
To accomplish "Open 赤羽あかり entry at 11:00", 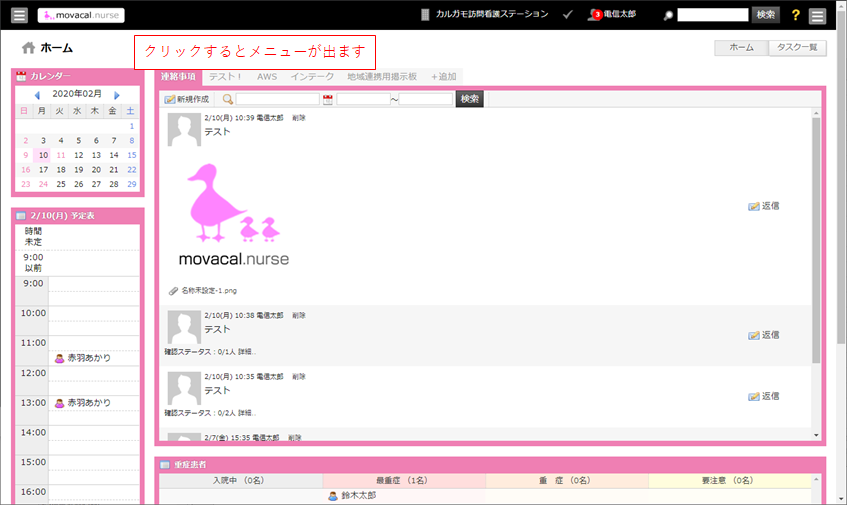I will coord(89,358).
